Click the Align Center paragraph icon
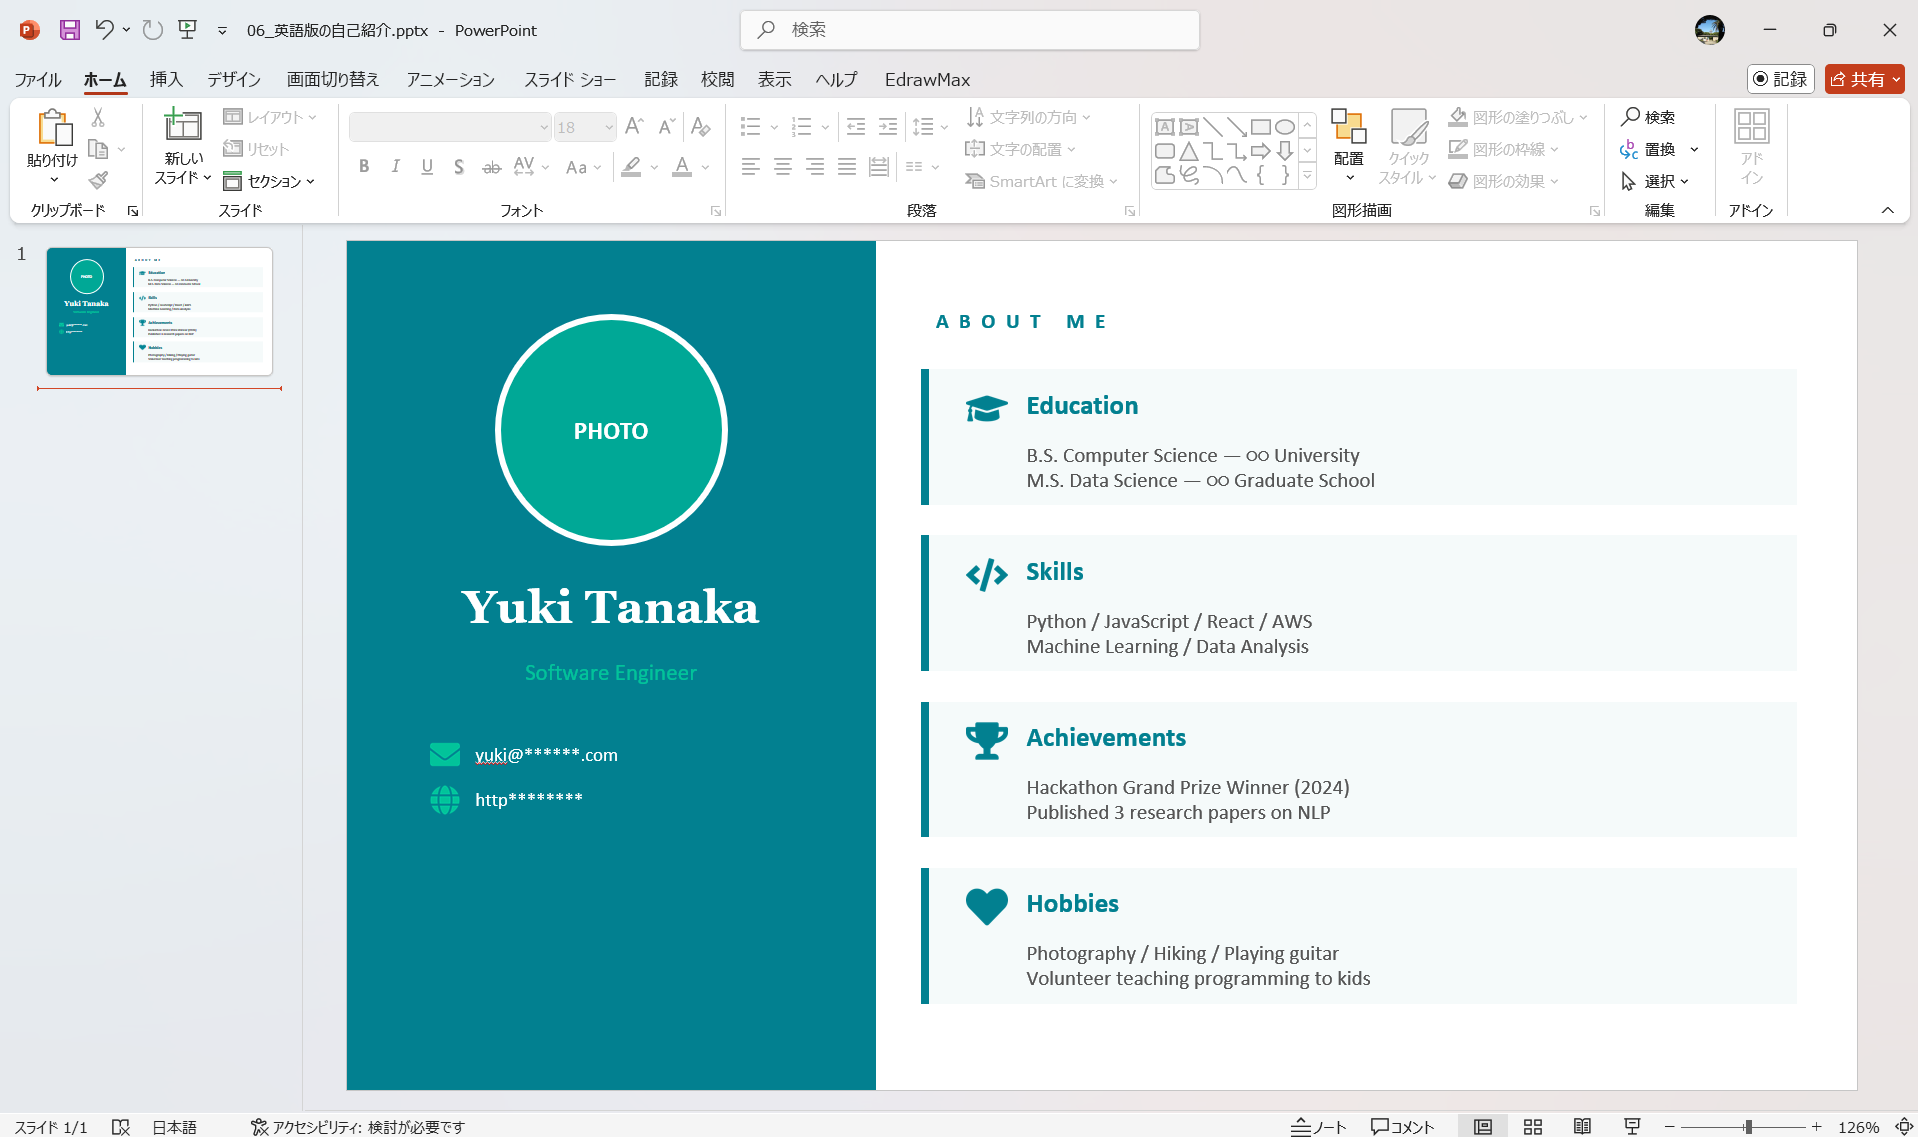1918x1137 pixels. (x=783, y=167)
